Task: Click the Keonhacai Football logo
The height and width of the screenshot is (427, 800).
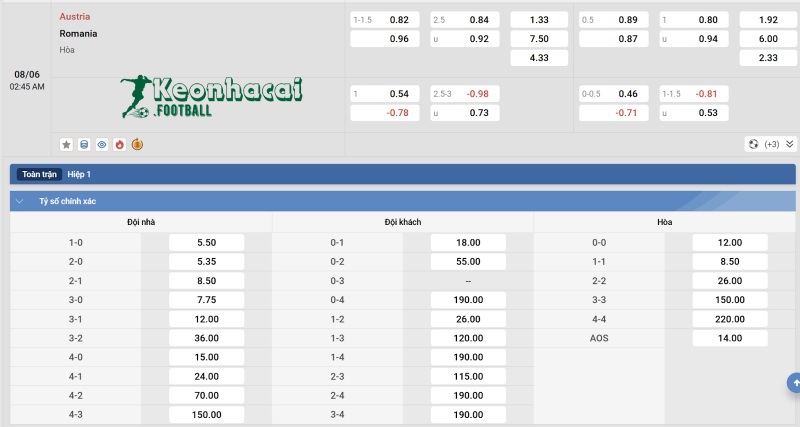Action: (210, 97)
